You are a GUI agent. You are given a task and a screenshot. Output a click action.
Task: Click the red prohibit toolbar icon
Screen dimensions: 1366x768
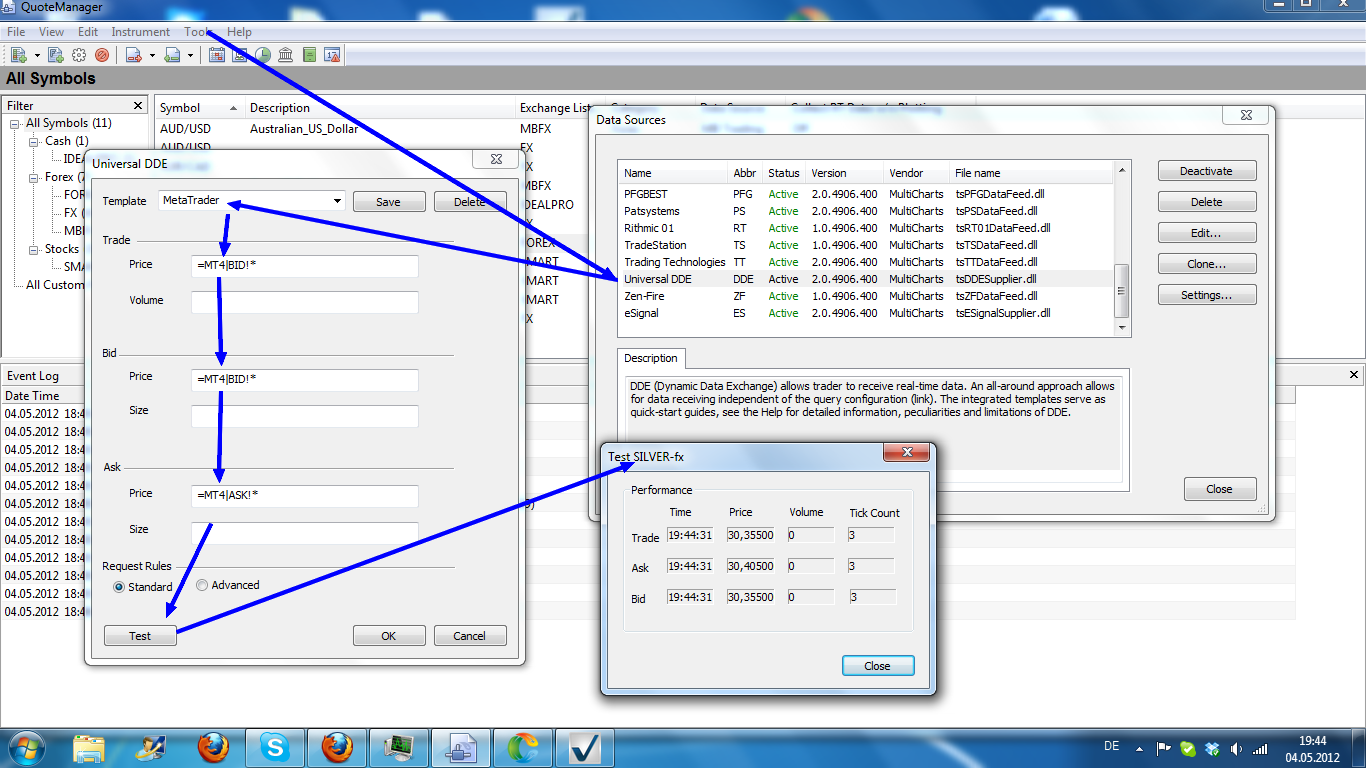pyautogui.click(x=101, y=55)
